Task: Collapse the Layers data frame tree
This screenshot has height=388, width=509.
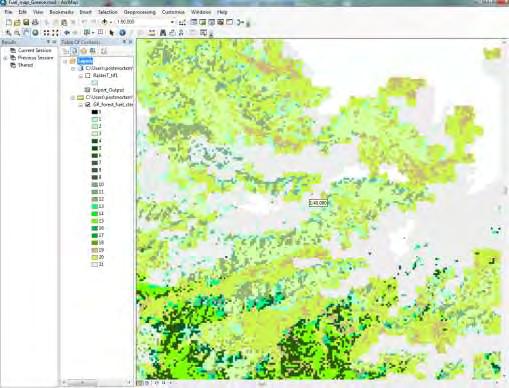Action: pyautogui.click(x=65, y=61)
